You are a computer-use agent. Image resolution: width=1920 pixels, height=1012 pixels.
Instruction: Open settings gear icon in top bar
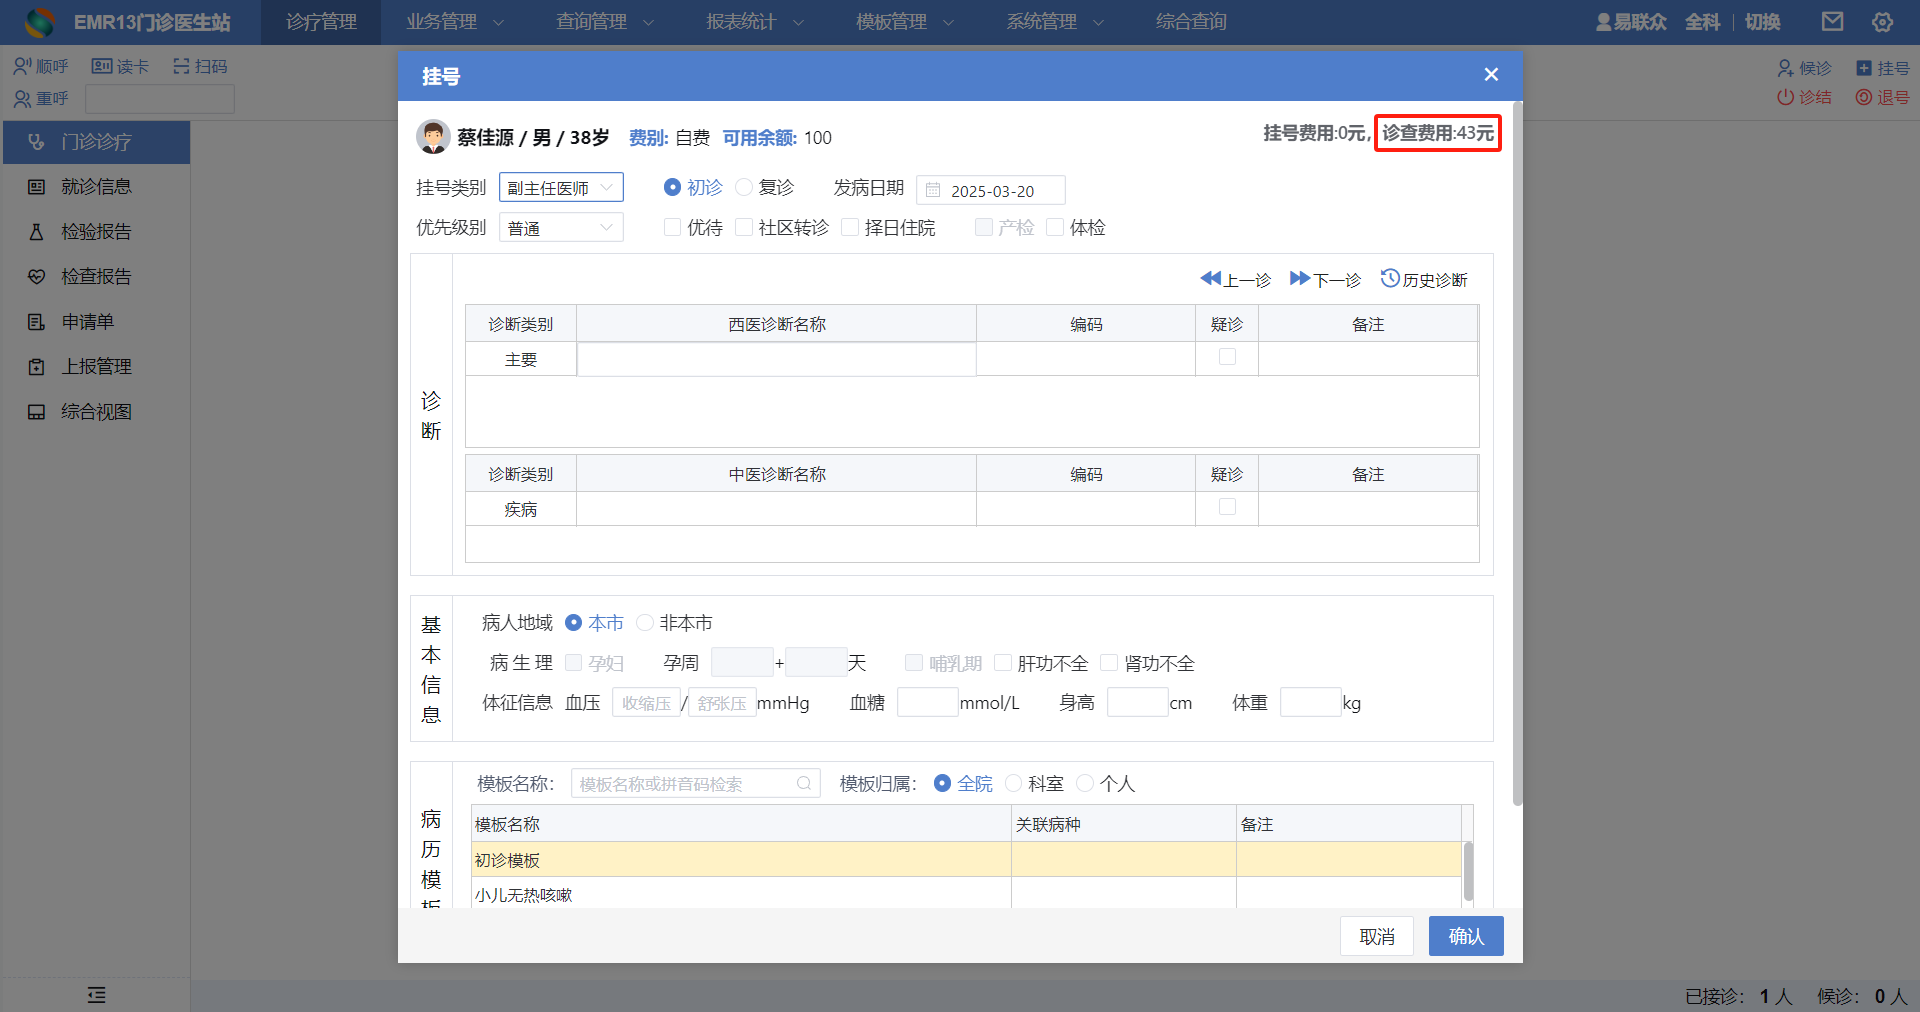point(1882,22)
